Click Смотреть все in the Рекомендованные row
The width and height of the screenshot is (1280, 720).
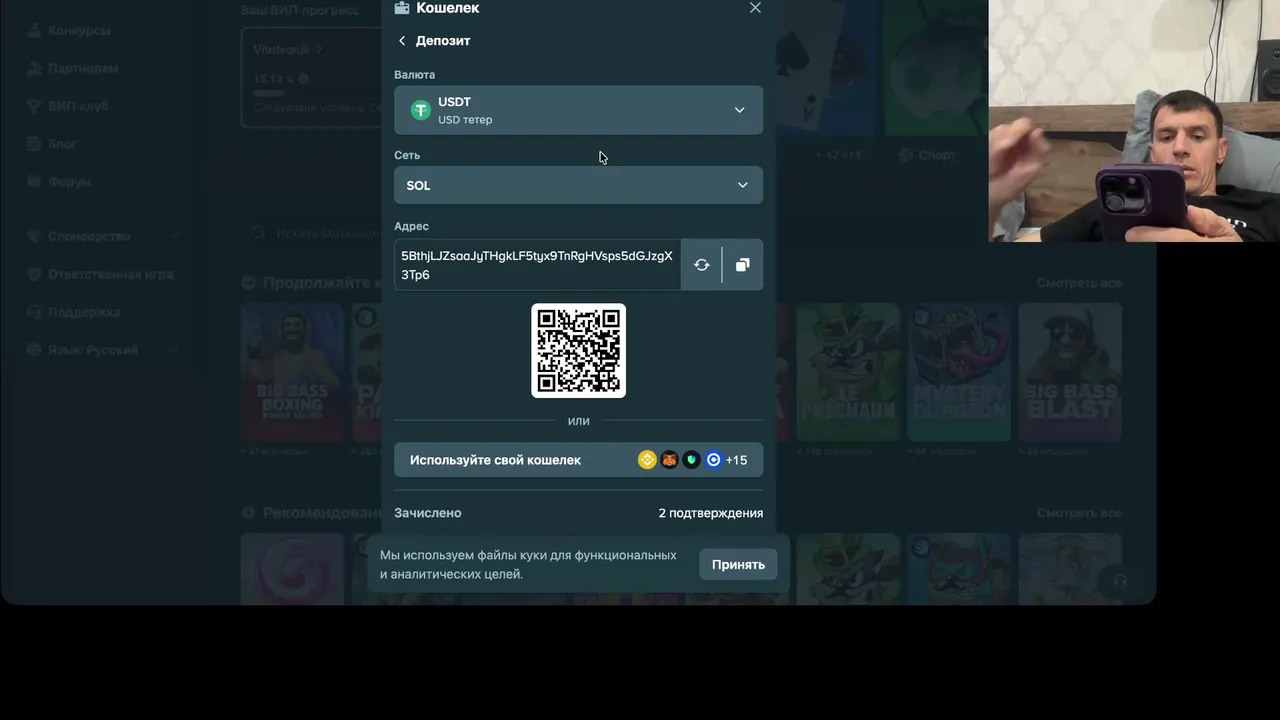click(x=1079, y=513)
